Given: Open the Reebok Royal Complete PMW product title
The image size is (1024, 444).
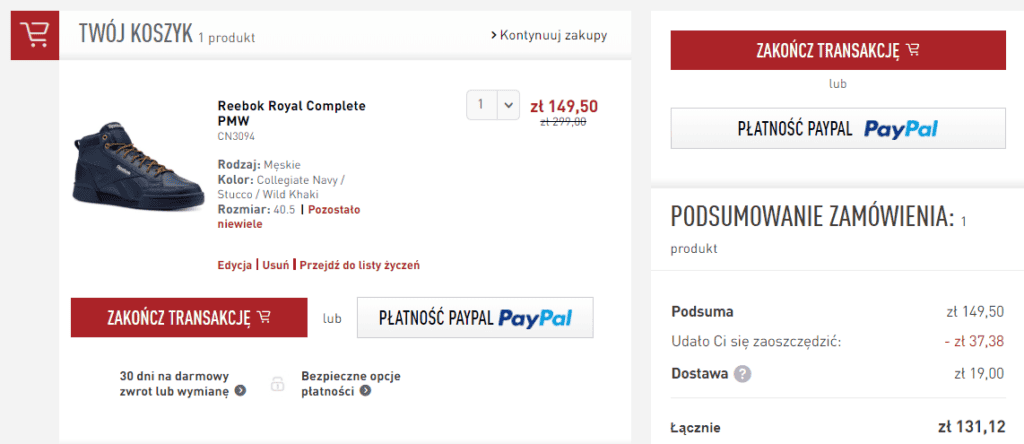Looking at the screenshot, I should [x=291, y=113].
